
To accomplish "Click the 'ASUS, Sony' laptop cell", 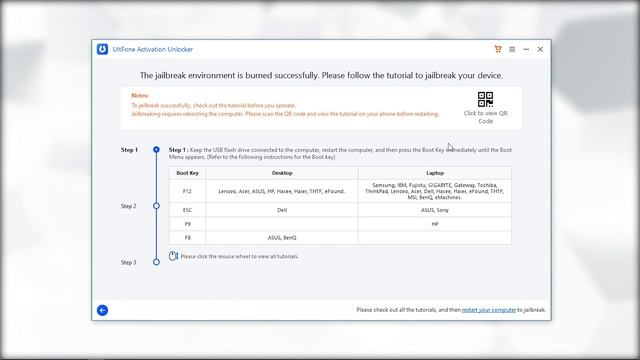I will click(435, 210).
